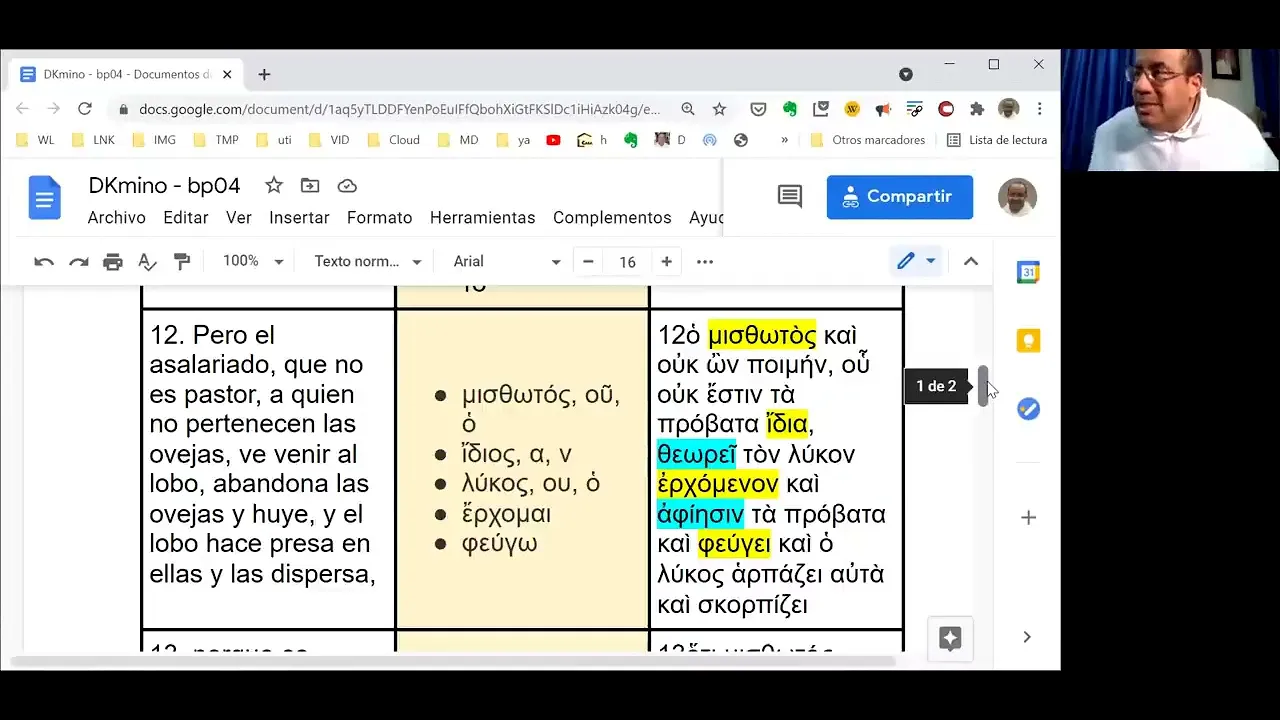Image resolution: width=1280 pixels, height=720 pixels.
Task: Star the DKmino - bp04 document
Action: (x=273, y=185)
